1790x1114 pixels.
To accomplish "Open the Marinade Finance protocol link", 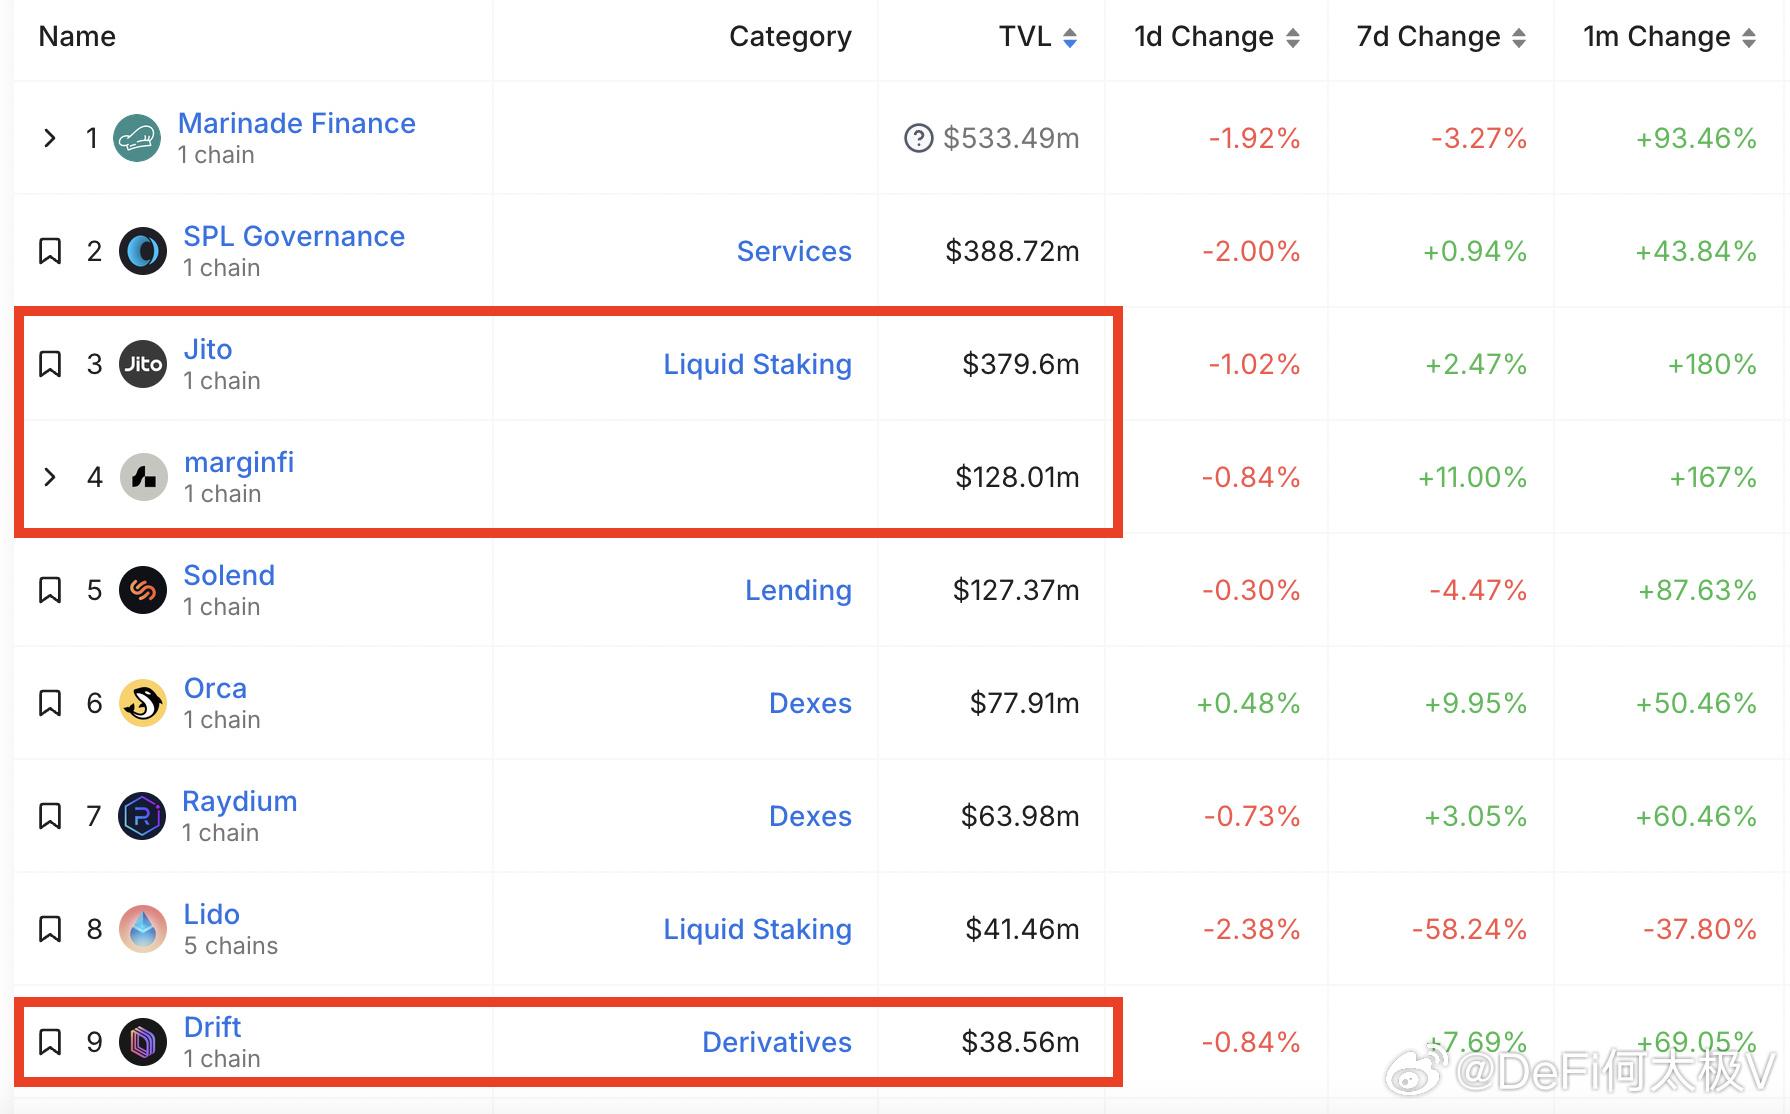I will click(297, 123).
